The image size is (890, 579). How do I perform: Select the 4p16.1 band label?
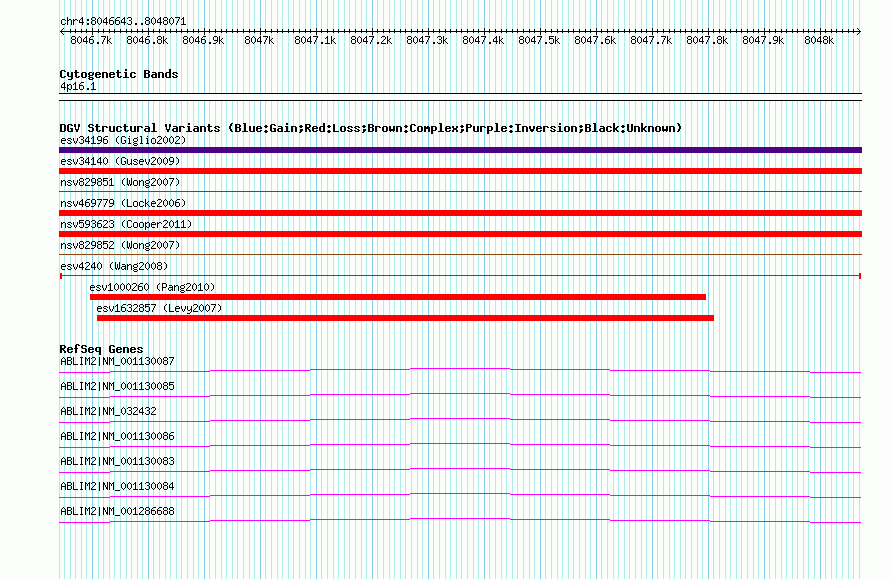click(x=78, y=86)
